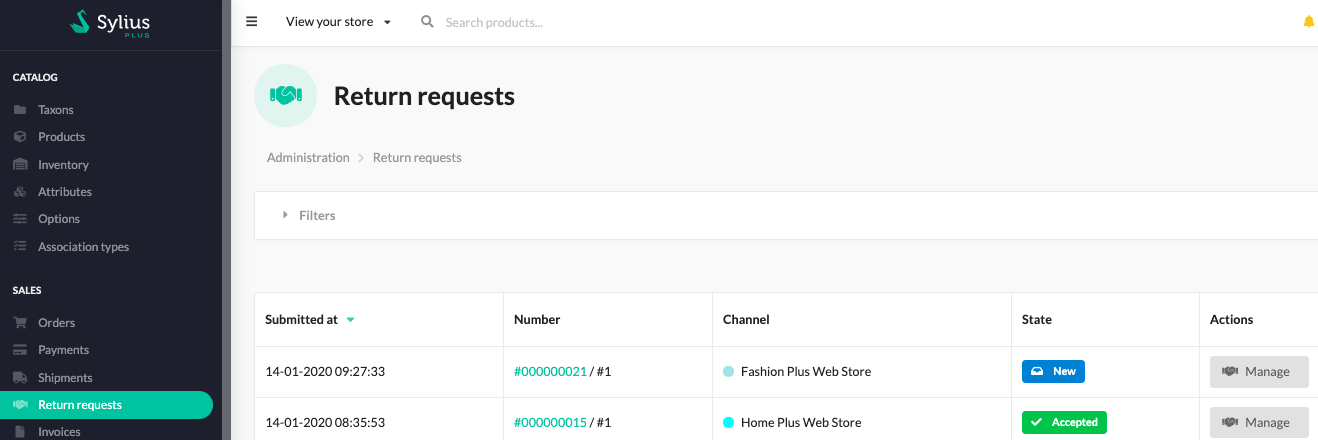
Task: Click the search magnifier icon
Action: [x=427, y=21]
